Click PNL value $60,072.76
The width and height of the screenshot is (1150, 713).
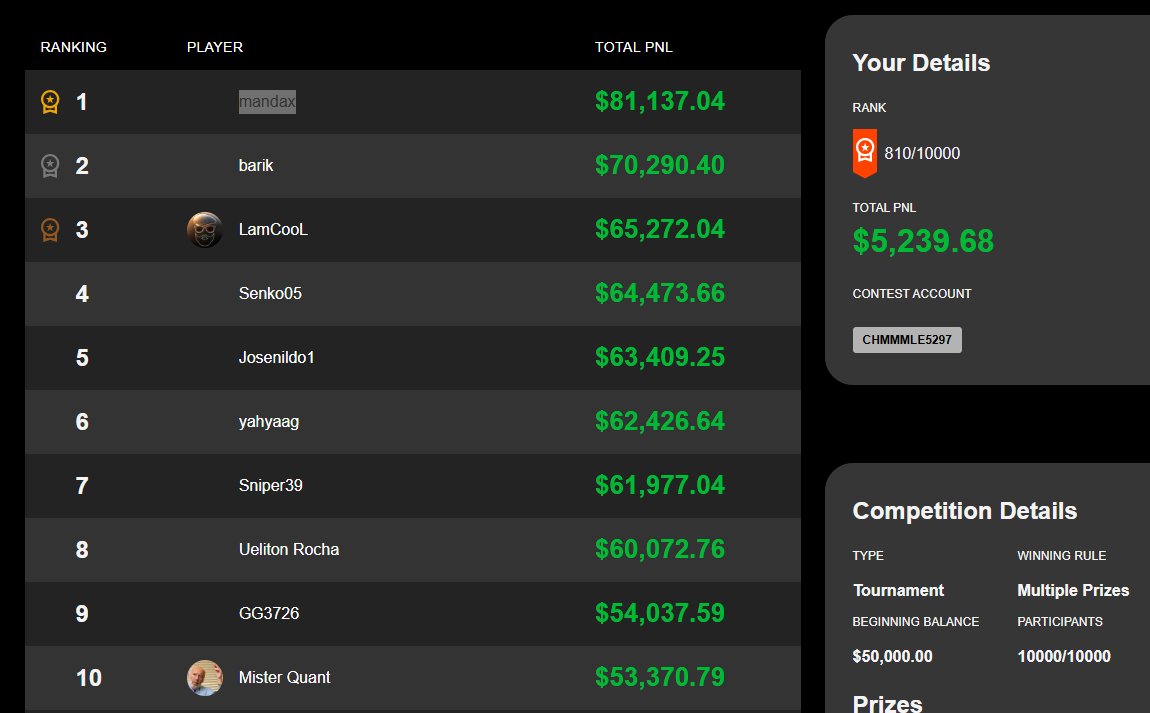[x=660, y=549]
